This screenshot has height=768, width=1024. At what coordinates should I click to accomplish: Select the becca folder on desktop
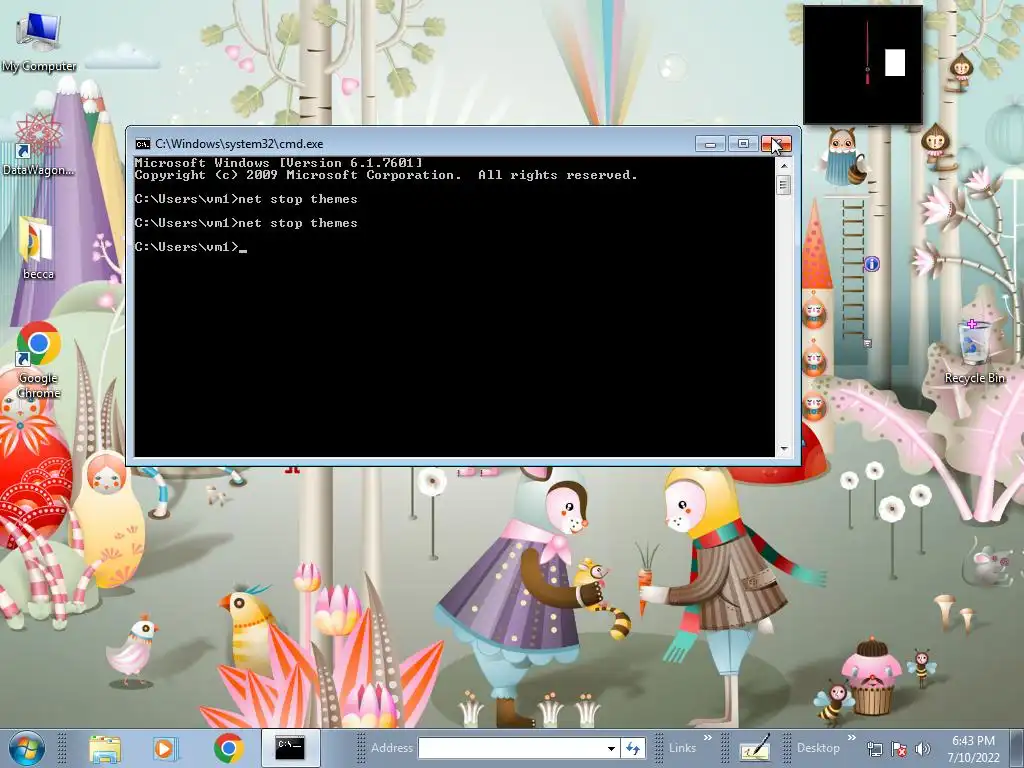coord(38,249)
